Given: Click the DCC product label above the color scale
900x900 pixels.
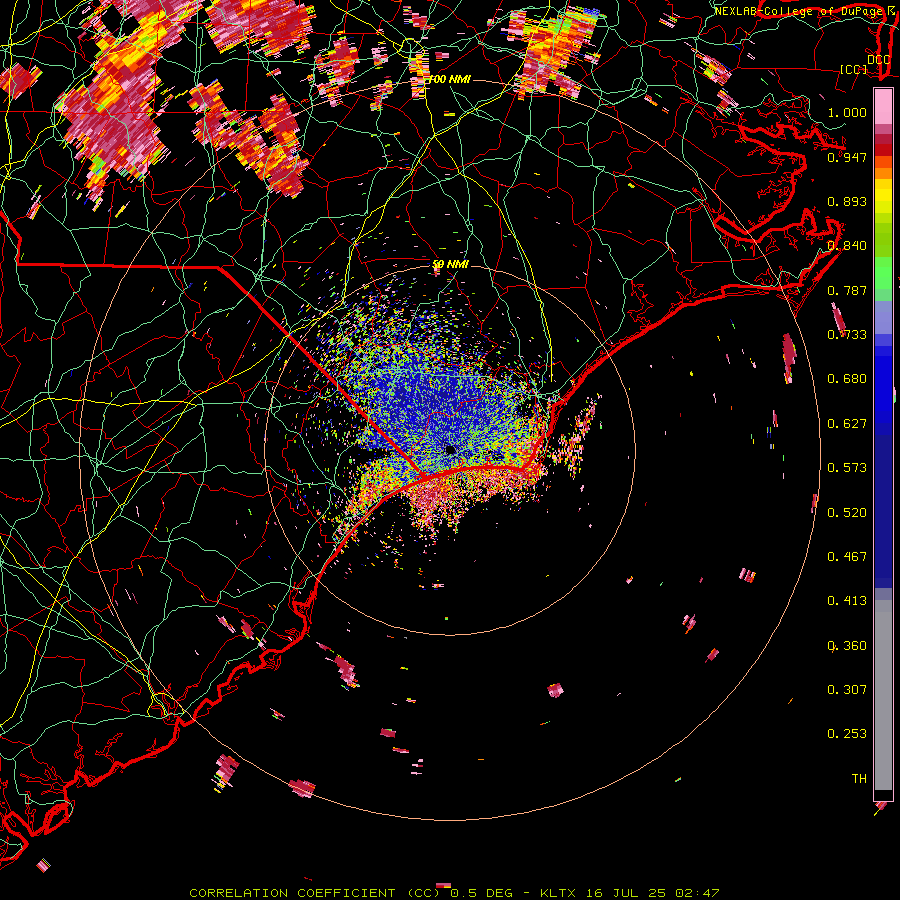Looking at the screenshot, I should tap(878, 60).
